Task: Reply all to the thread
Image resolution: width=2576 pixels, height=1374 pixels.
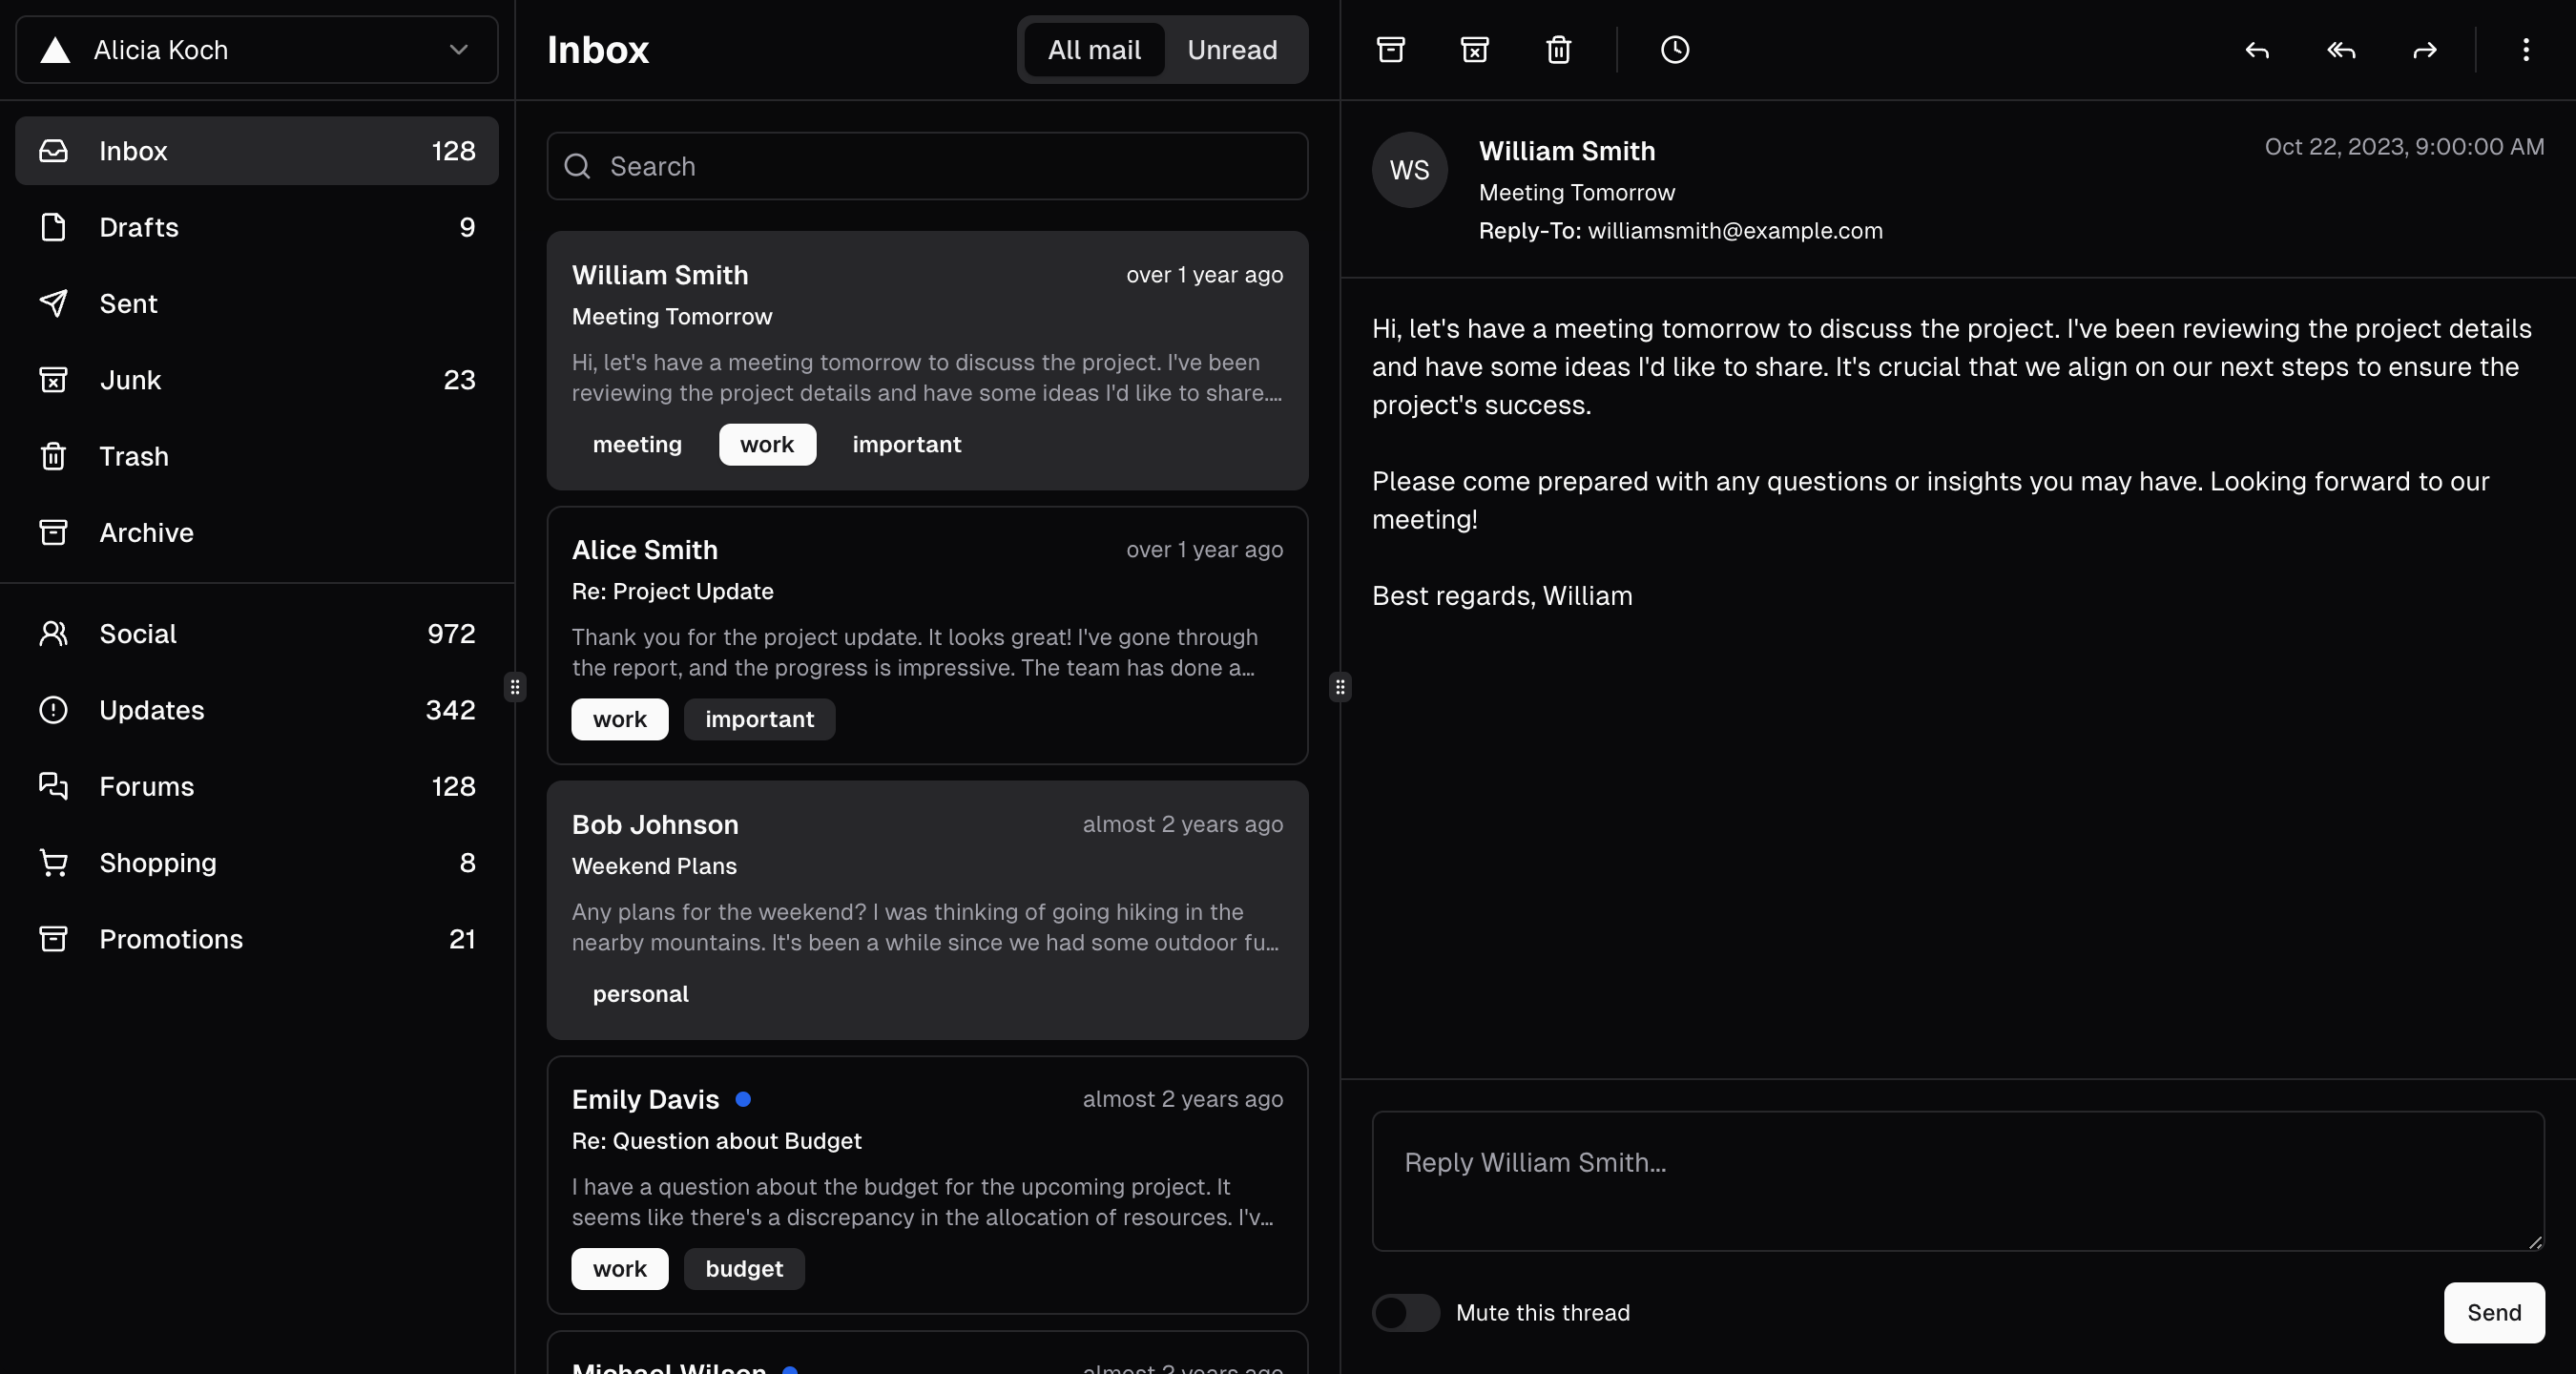Action: pyautogui.click(x=2340, y=51)
